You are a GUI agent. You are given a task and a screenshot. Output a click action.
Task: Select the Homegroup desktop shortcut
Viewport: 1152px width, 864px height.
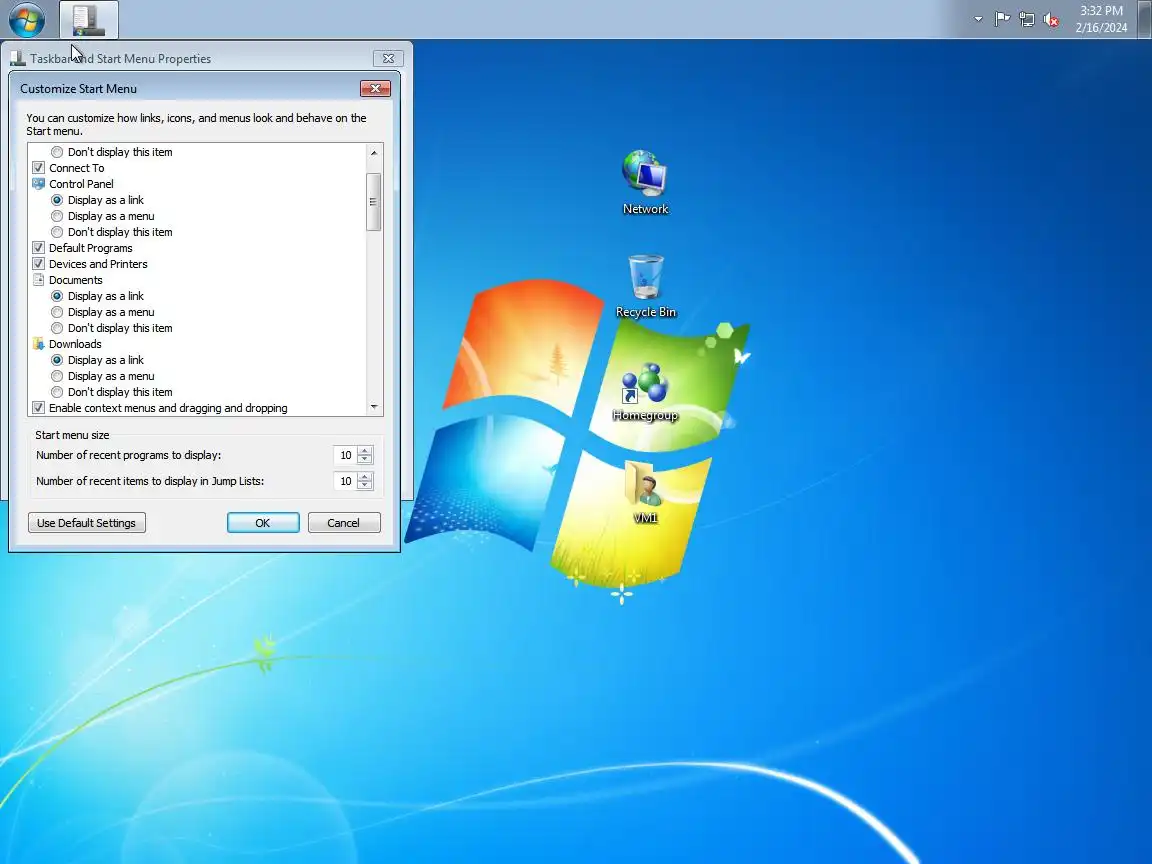click(645, 392)
